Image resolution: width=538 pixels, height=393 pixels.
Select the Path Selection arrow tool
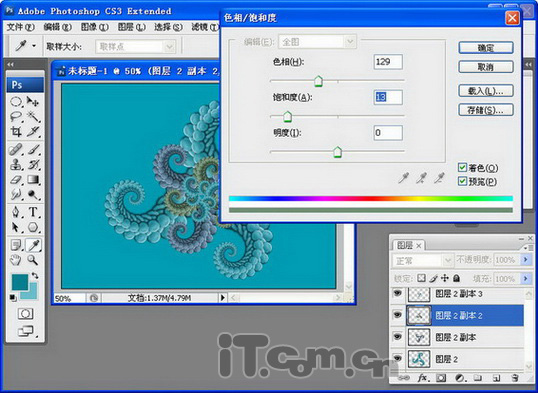click(x=16, y=227)
